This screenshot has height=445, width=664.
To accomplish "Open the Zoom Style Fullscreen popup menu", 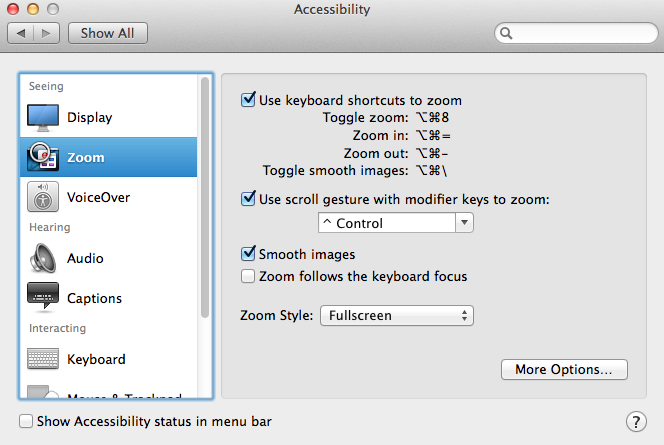I will pyautogui.click(x=397, y=315).
